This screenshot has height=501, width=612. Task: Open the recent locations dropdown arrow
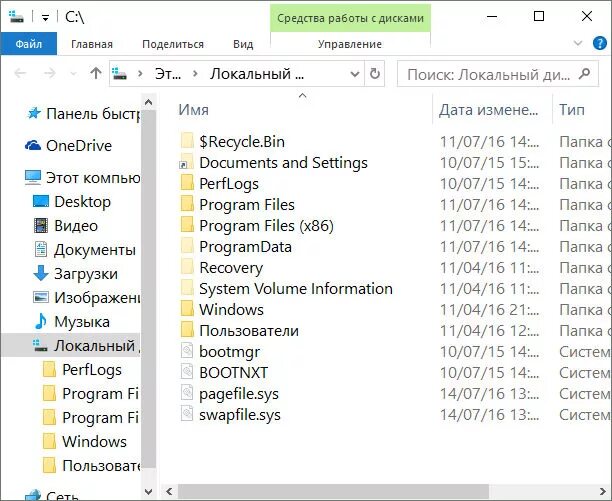(73, 73)
